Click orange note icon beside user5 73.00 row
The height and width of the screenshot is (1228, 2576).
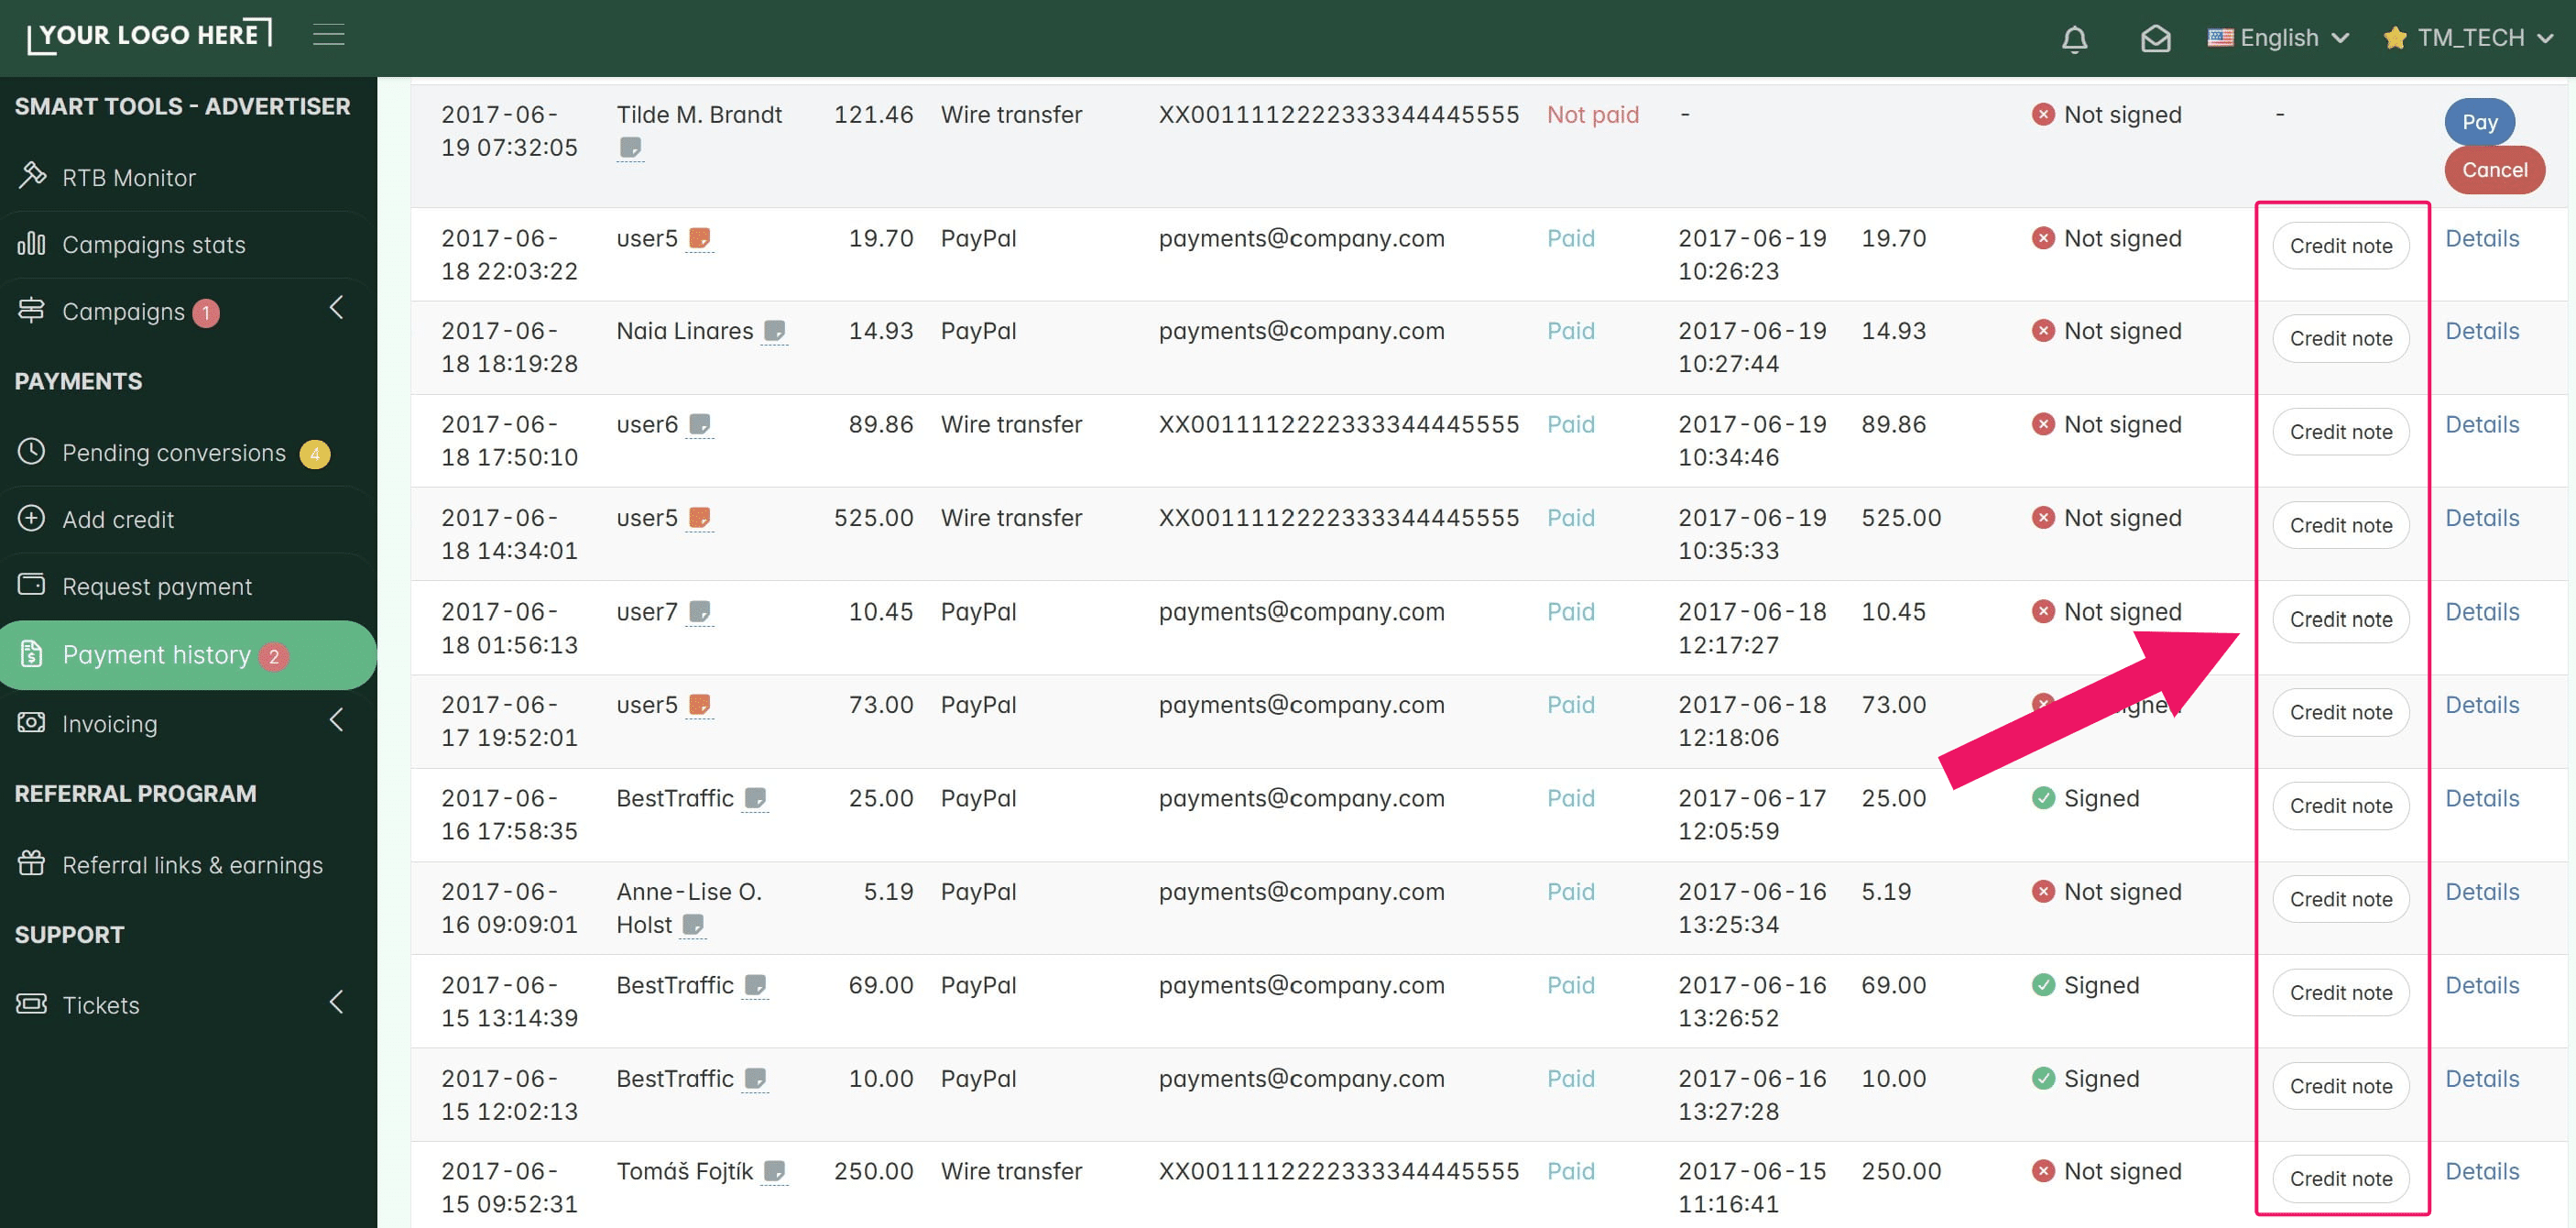click(700, 704)
